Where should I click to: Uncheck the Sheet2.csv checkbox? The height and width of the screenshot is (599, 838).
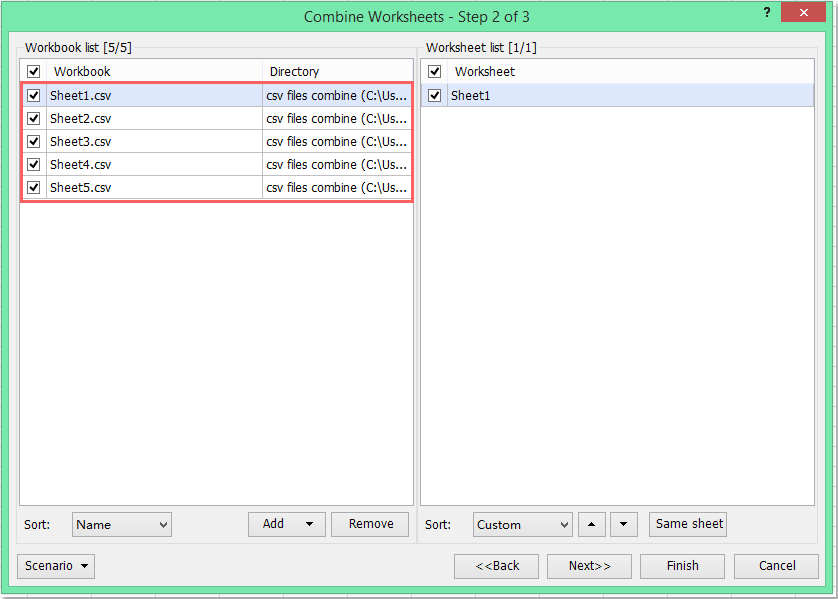coord(34,118)
